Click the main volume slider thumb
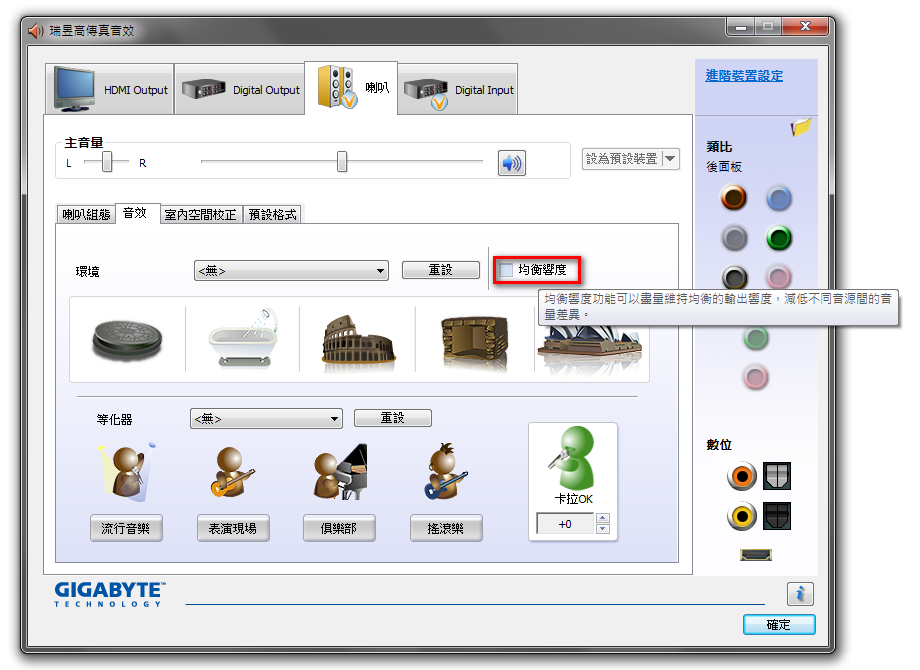This screenshot has height=670, width=920. click(x=342, y=161)
